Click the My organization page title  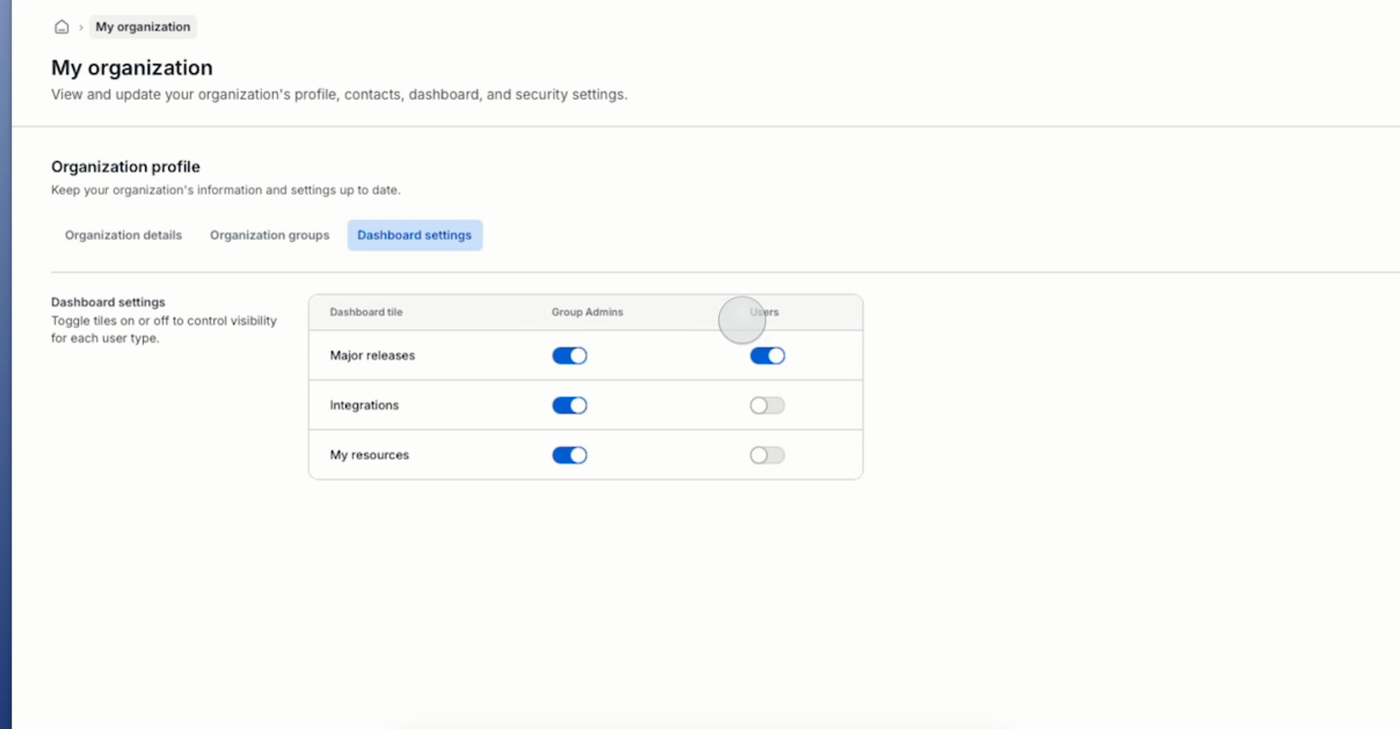tap(132, 68)
